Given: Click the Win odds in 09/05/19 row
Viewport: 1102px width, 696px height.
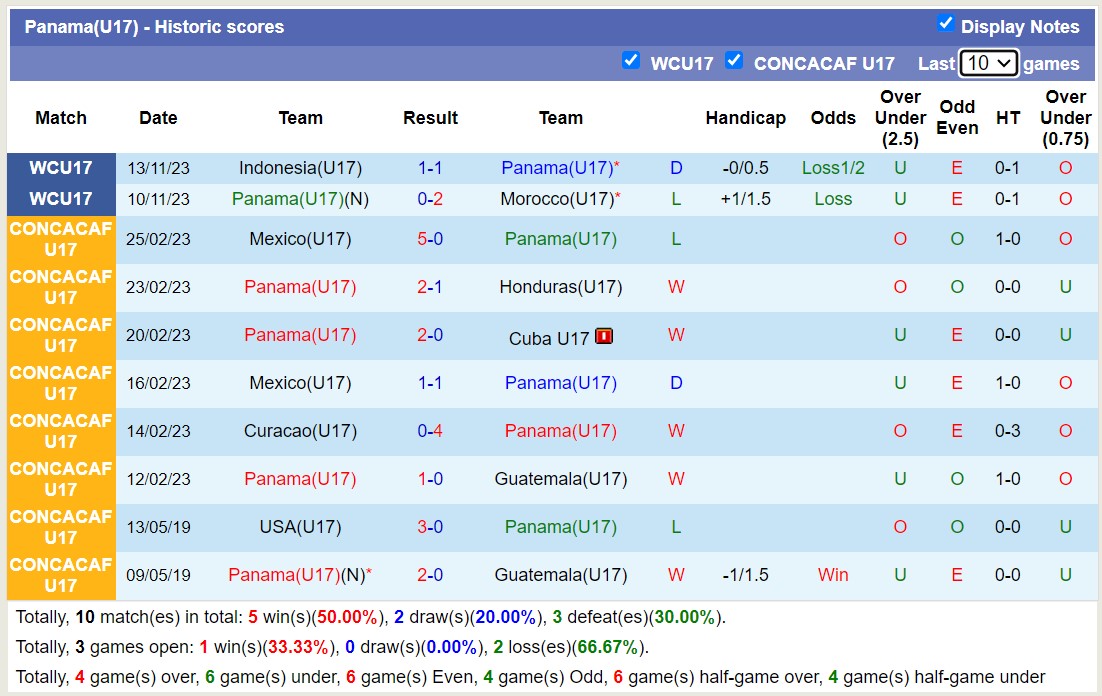Looking at the screenshot, I should point(833,575).
